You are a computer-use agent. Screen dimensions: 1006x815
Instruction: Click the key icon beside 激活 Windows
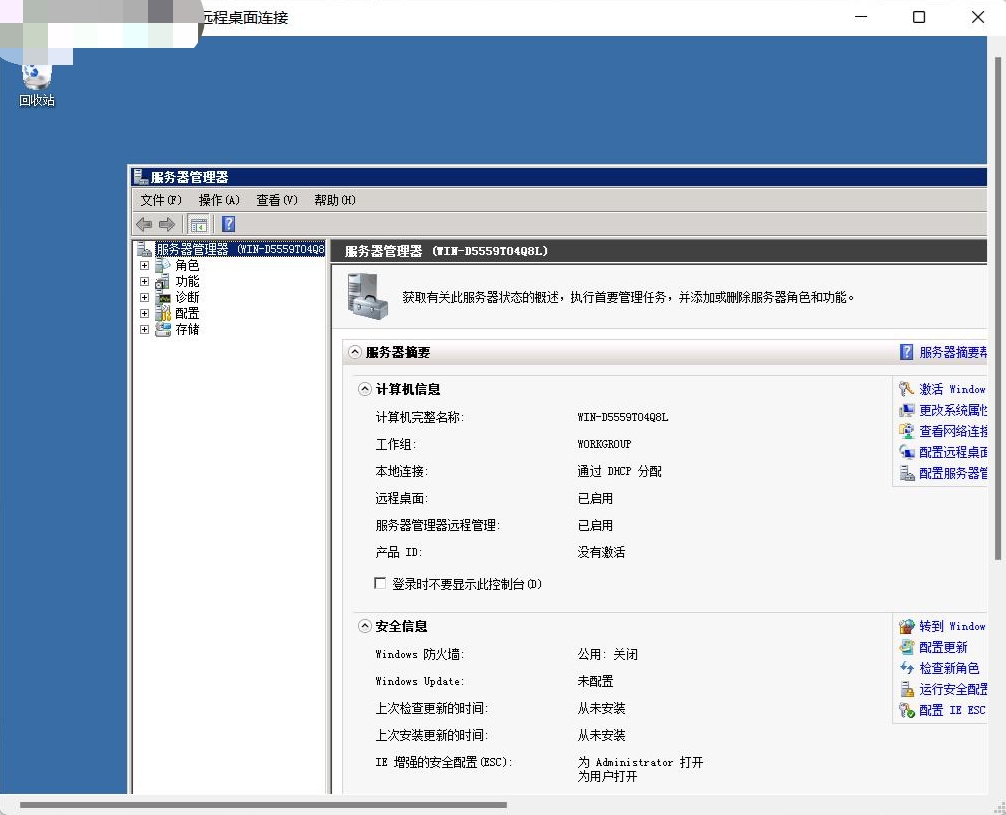[906, 388]
